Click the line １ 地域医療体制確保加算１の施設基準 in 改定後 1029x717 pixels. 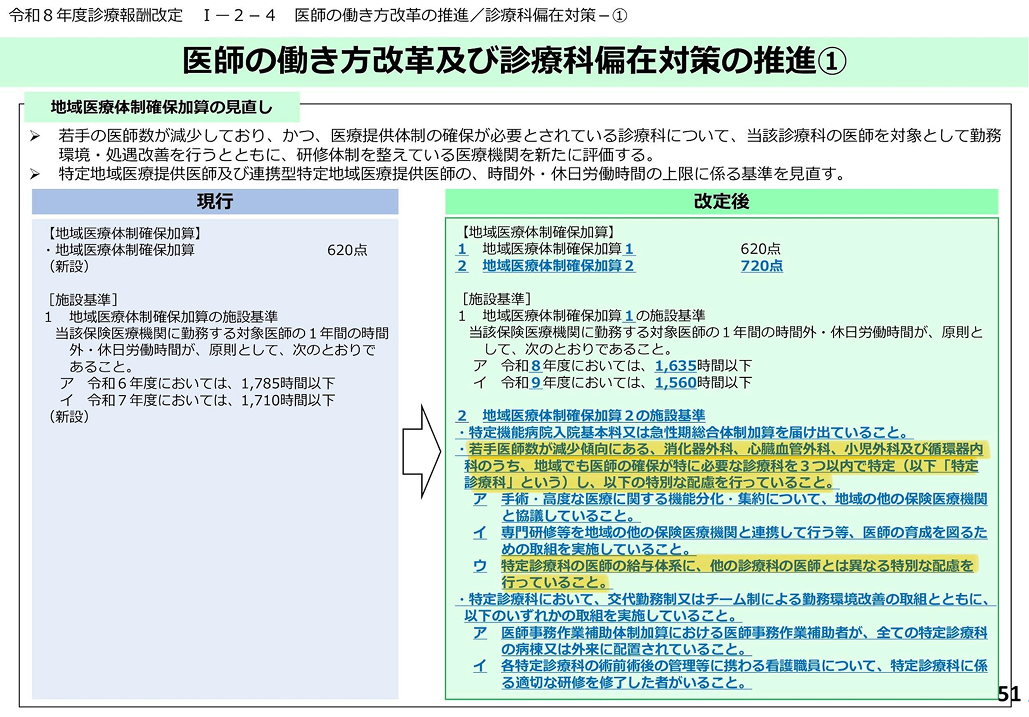pyautogui.click(x=581, y=316)
